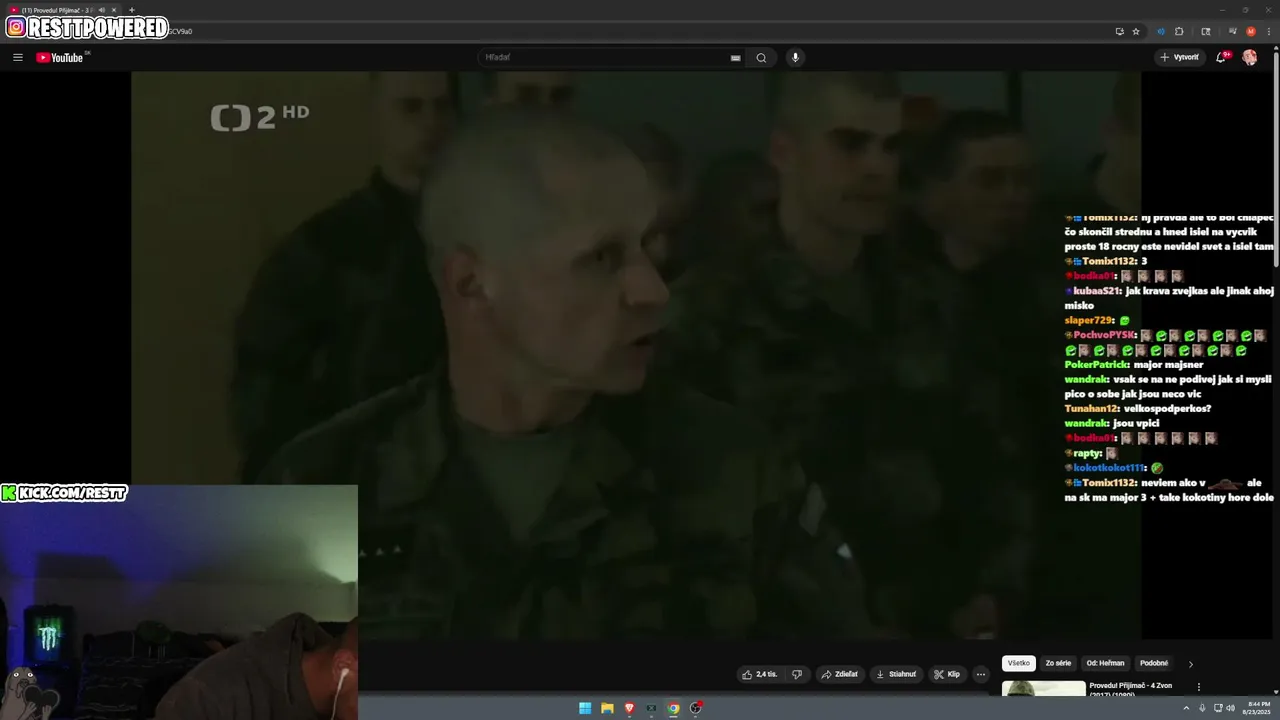Go to the YouTube home logo
Screen dimensions: 1280x720
click(x=60, y=57)
